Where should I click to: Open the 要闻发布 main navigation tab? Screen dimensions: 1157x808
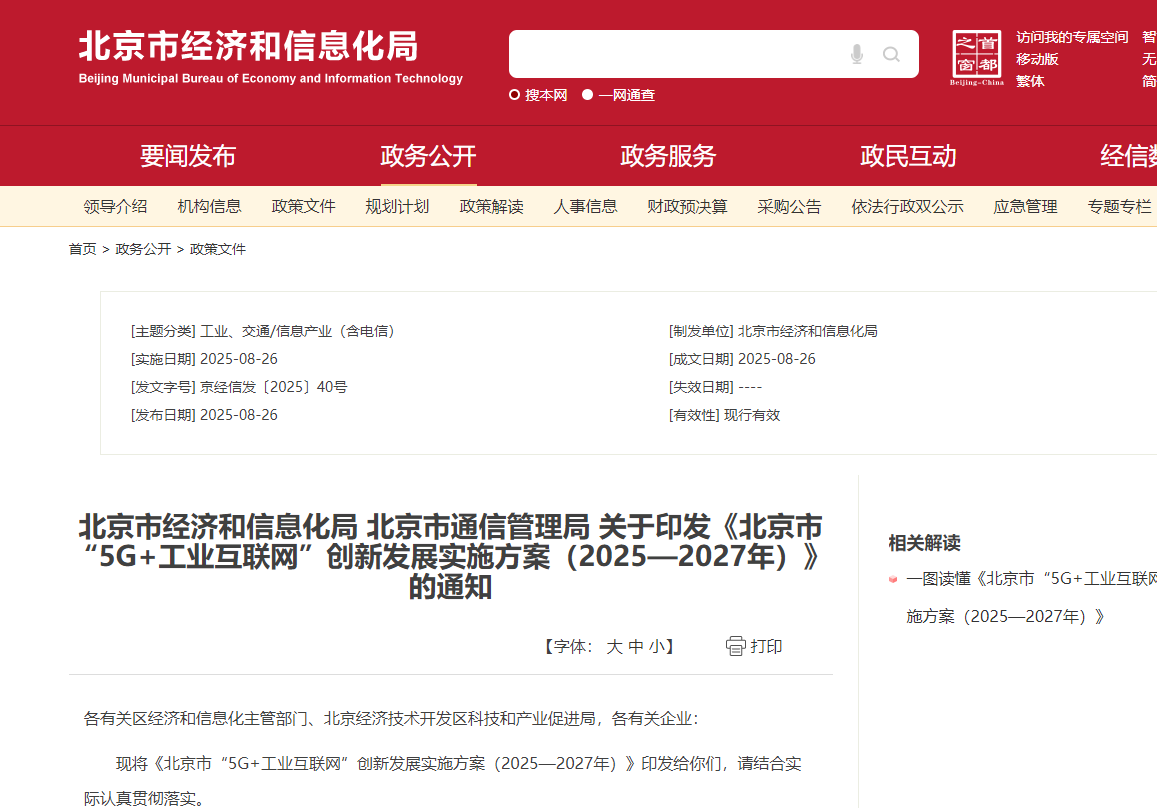[188, 156]
